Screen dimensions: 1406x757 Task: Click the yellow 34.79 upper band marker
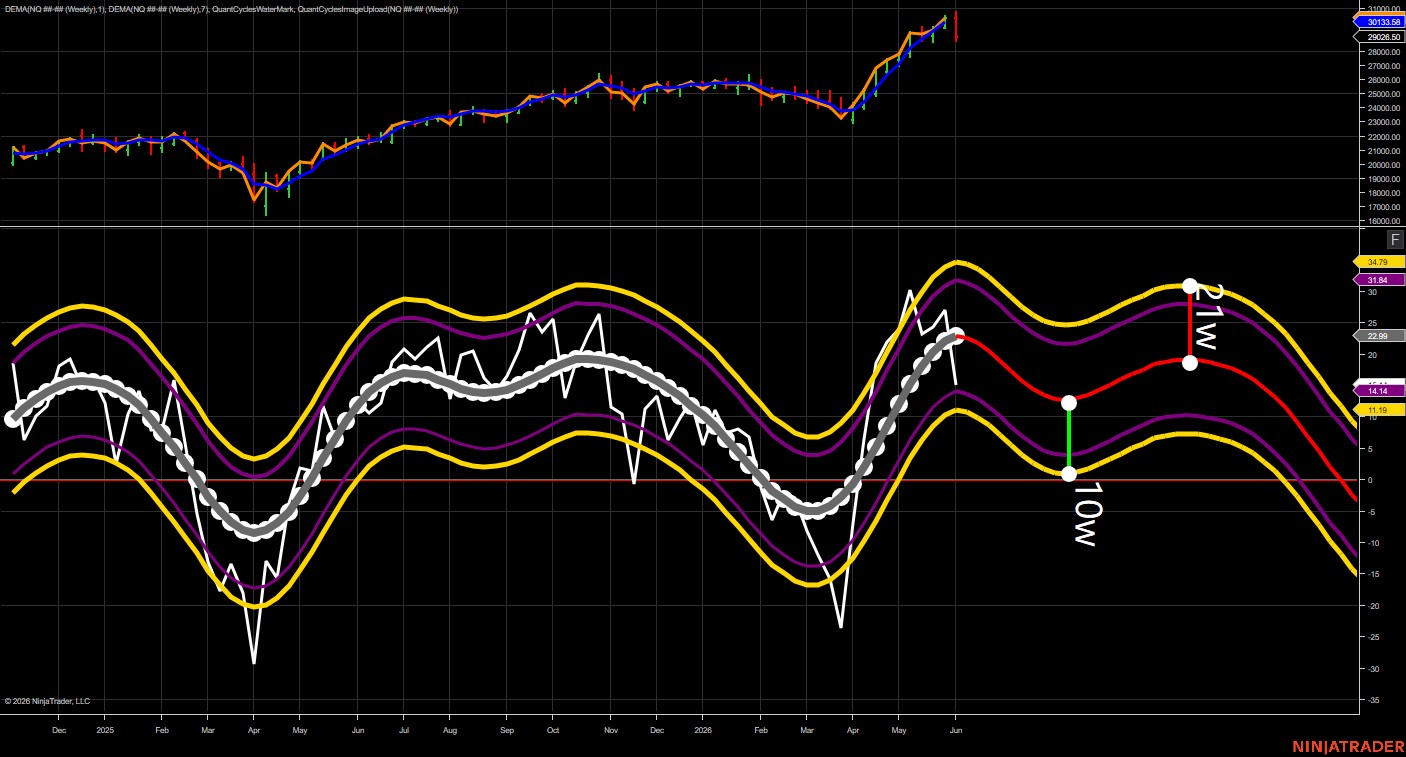tap(1378, 262)
